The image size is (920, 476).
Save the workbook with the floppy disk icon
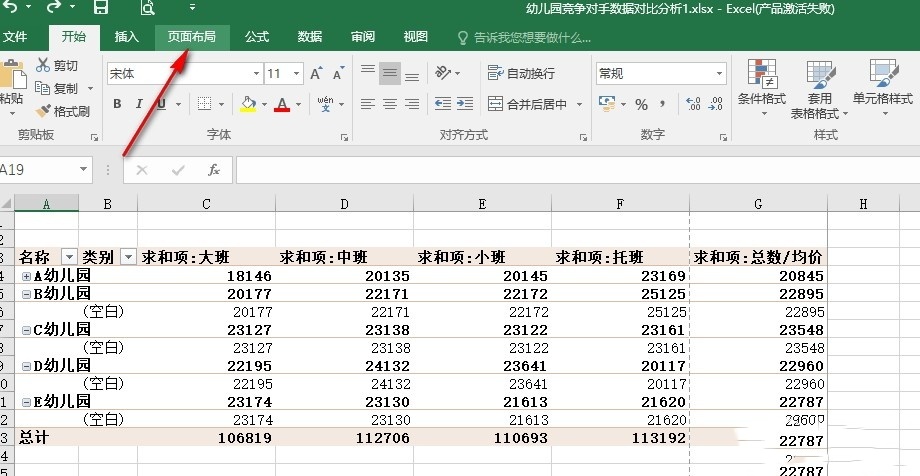tap(101, 7)
